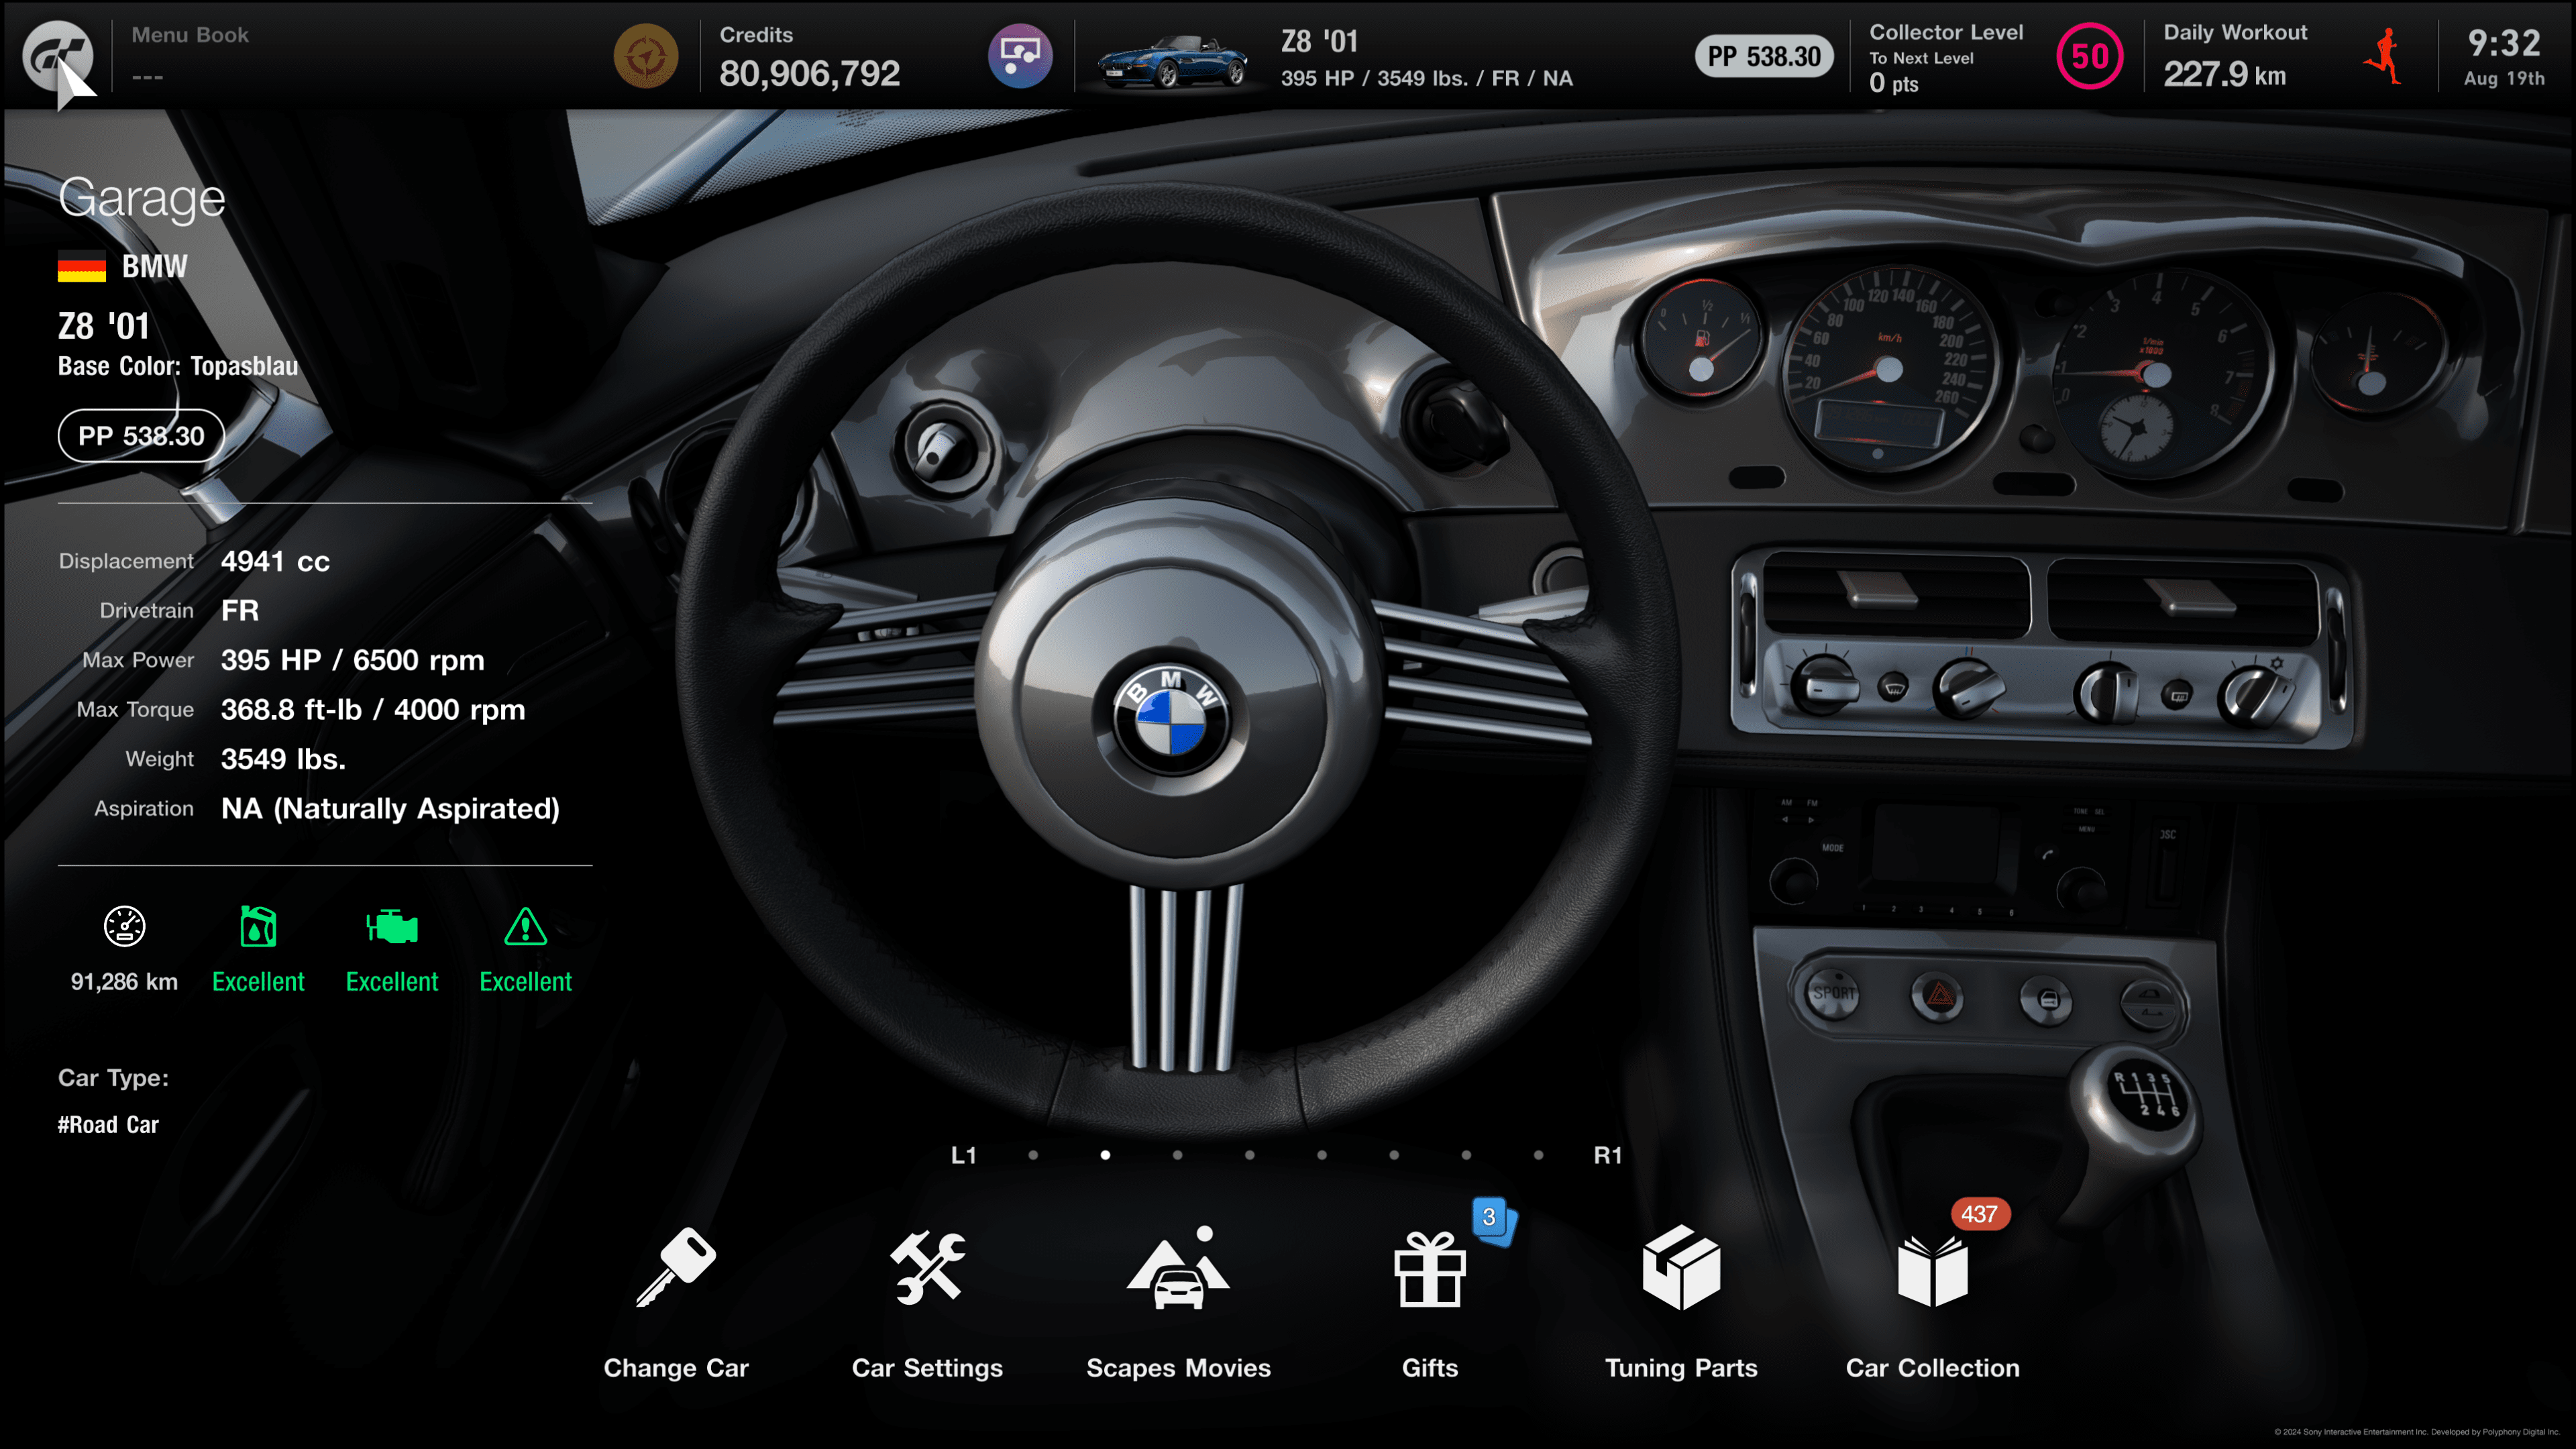Screen dimensions: 2576x1449
Task: Click the 91,286 km mileage text
Action: 124,982
